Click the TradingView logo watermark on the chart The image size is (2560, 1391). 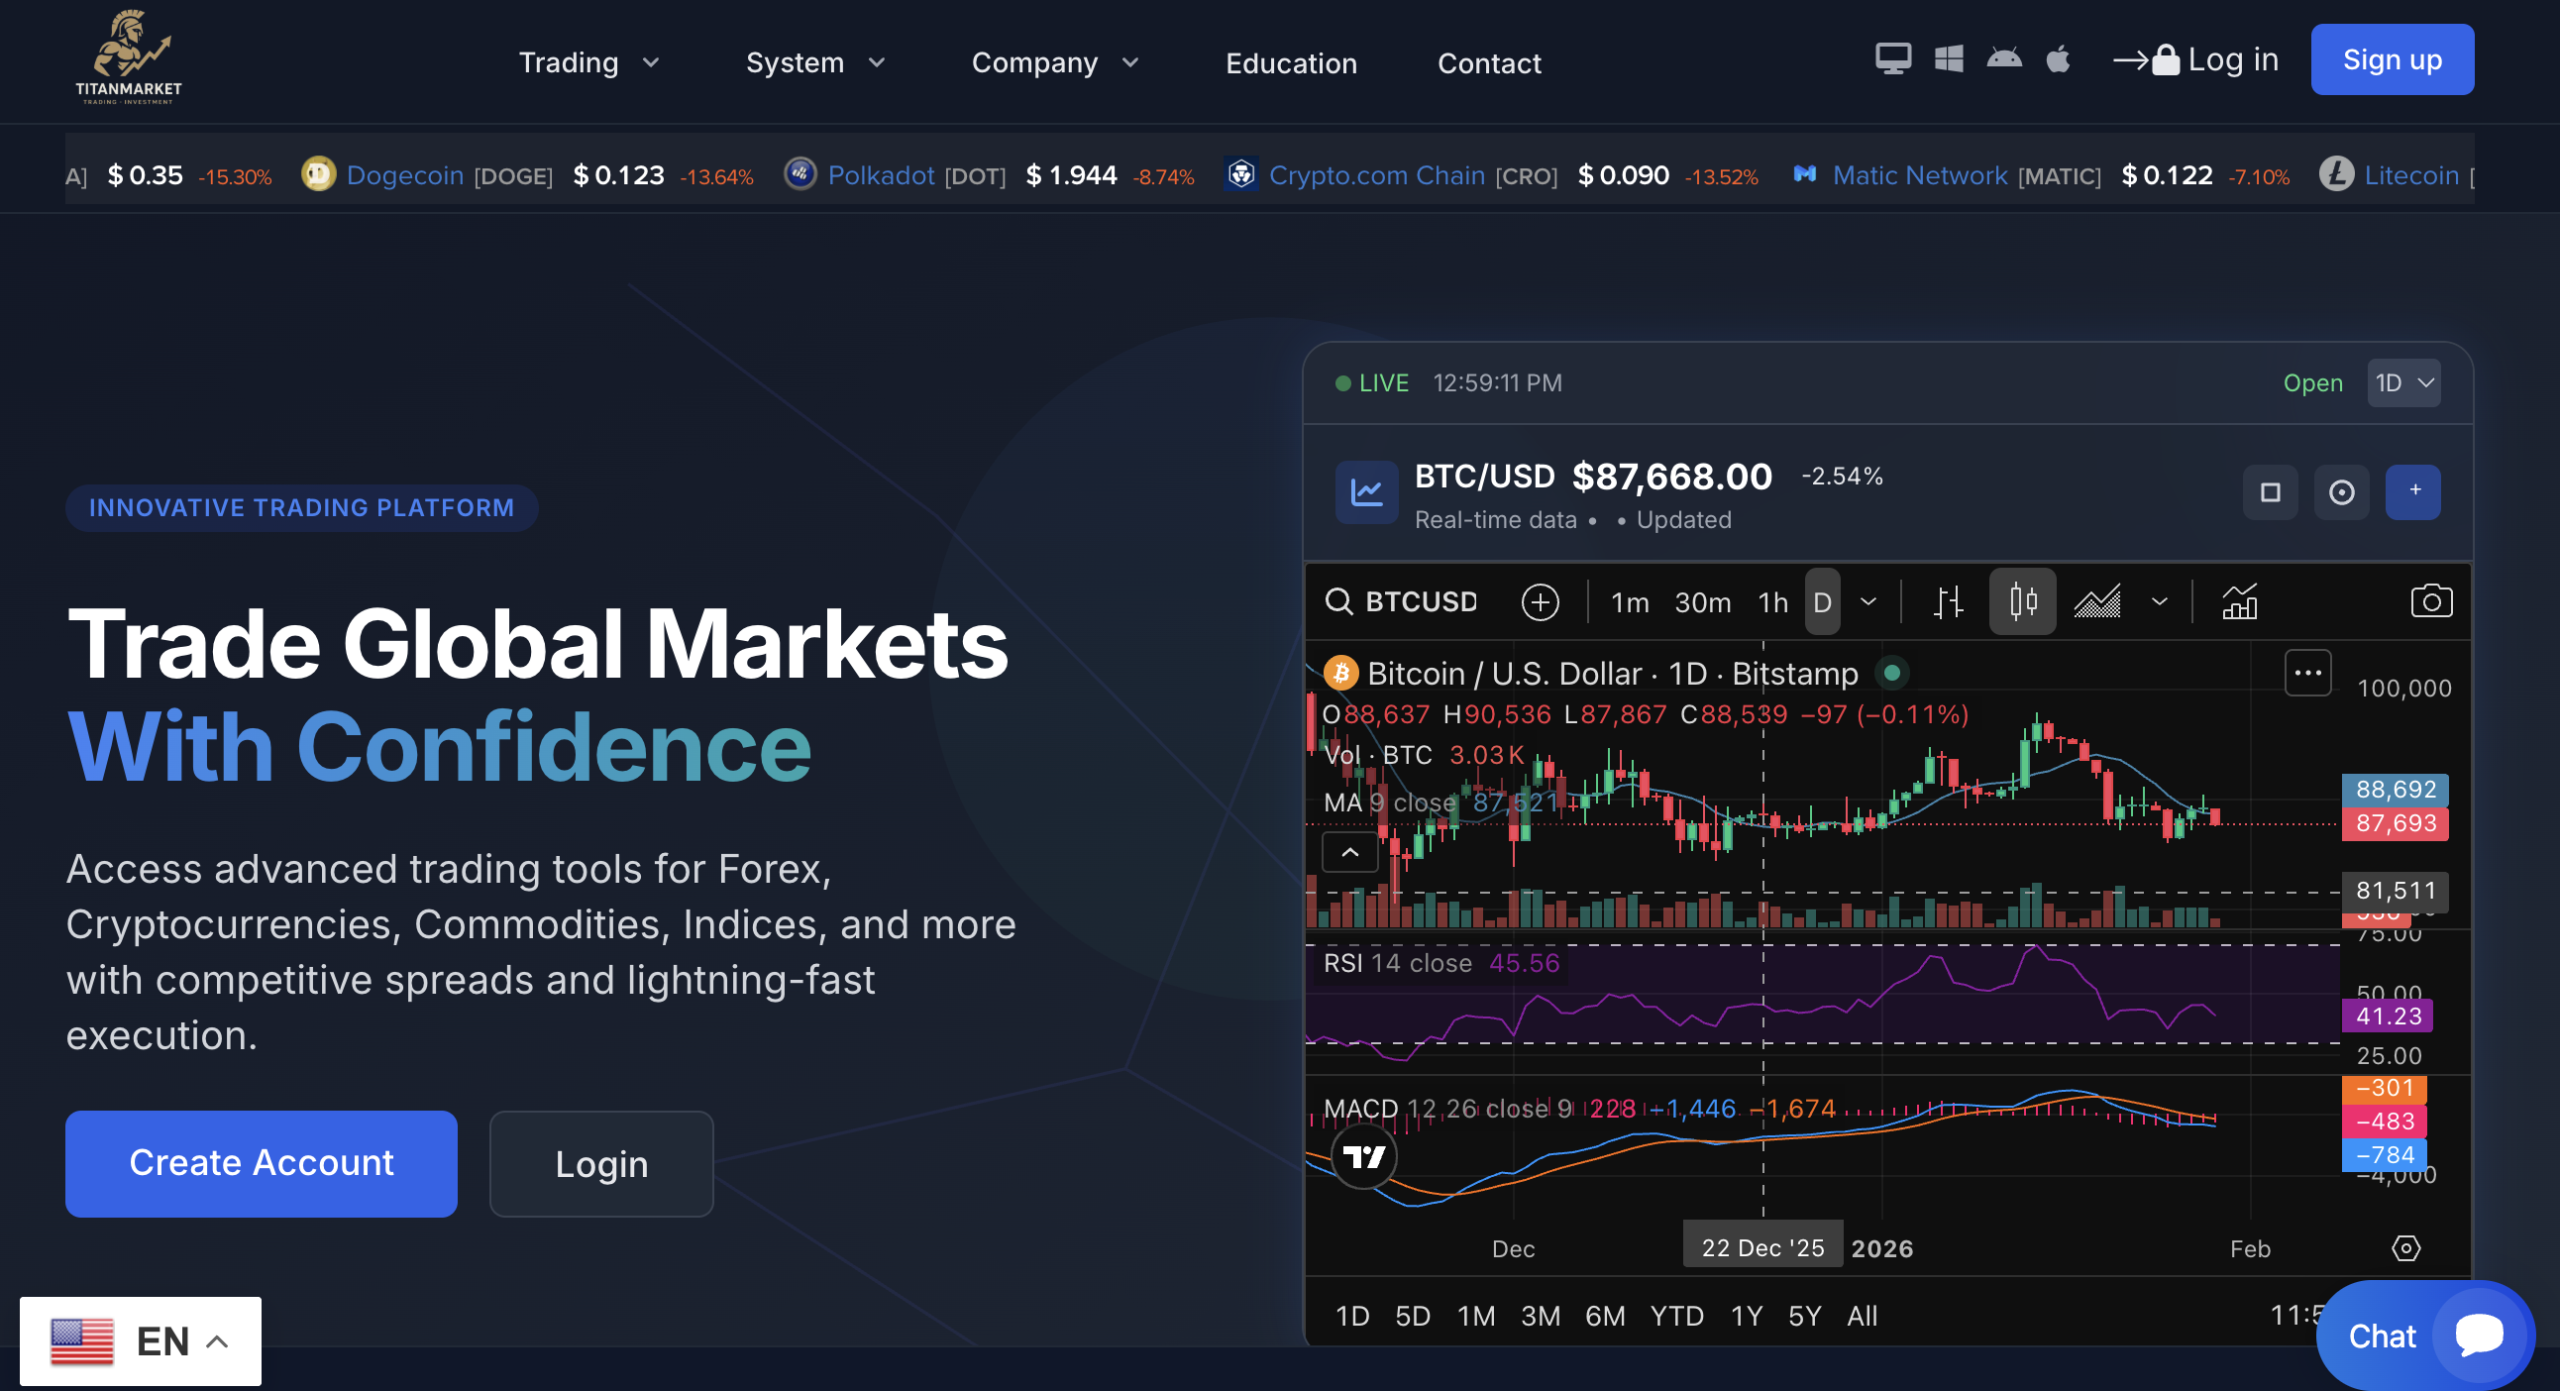1363,1156
